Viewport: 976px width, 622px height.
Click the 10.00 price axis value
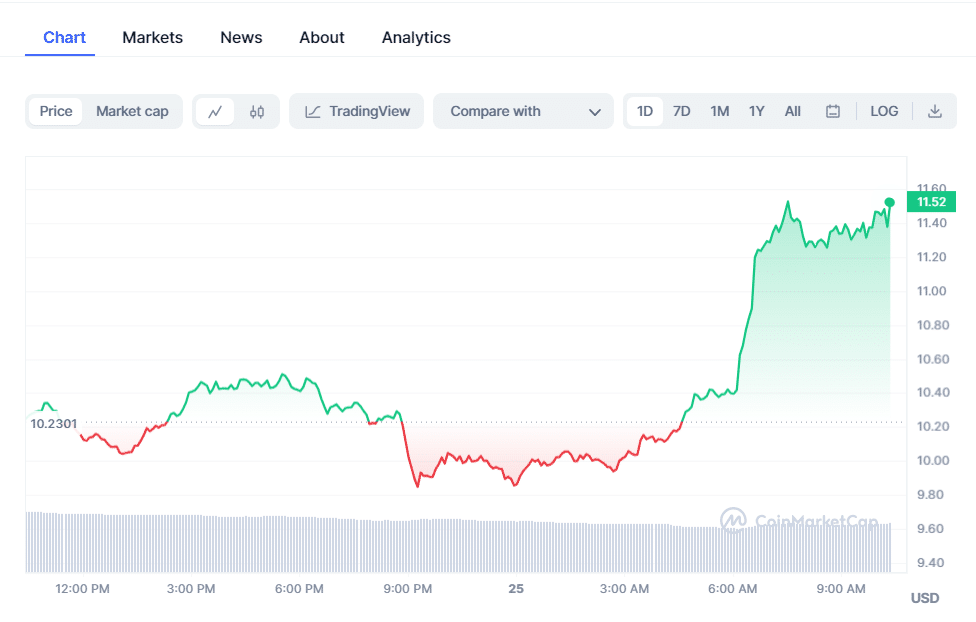tap(932, 461)
